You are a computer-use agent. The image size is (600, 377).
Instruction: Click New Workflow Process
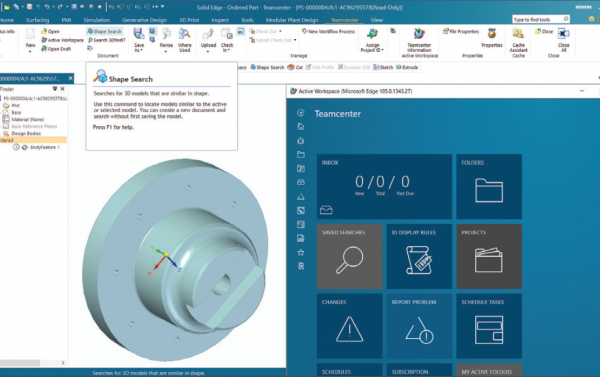point(328,31)
